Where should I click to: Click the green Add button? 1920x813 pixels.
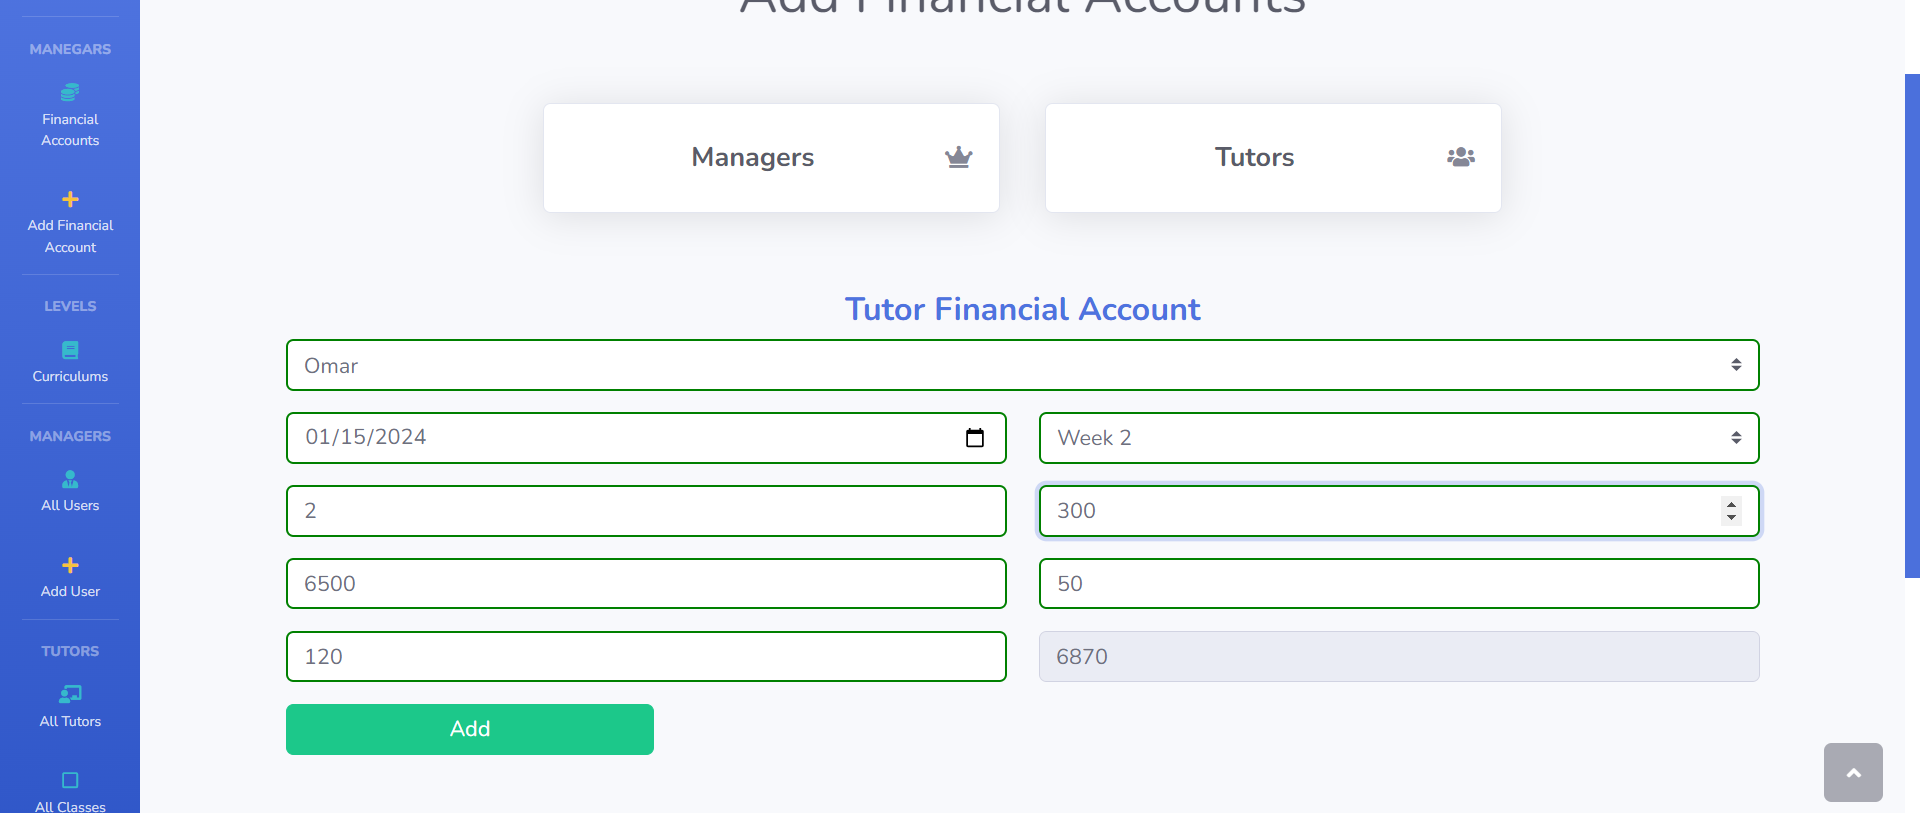coord(470,729)
